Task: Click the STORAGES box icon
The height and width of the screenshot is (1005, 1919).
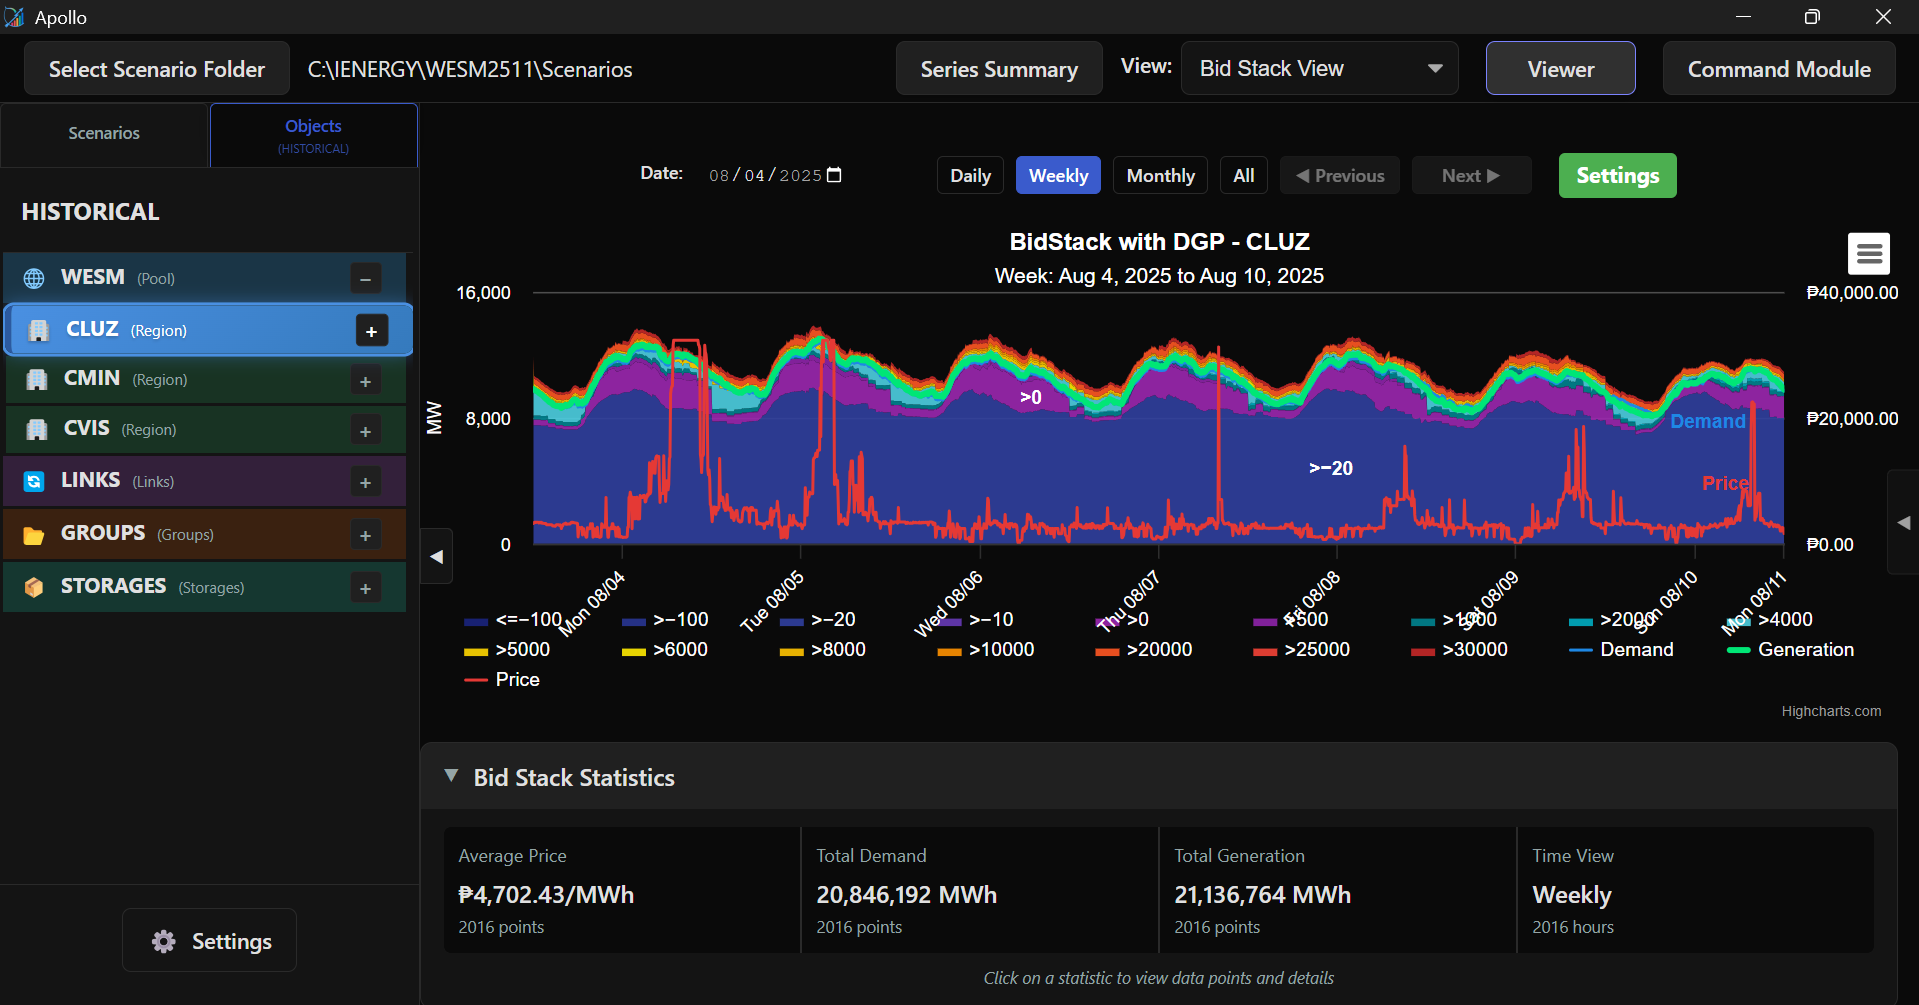Action: (34, 588)
